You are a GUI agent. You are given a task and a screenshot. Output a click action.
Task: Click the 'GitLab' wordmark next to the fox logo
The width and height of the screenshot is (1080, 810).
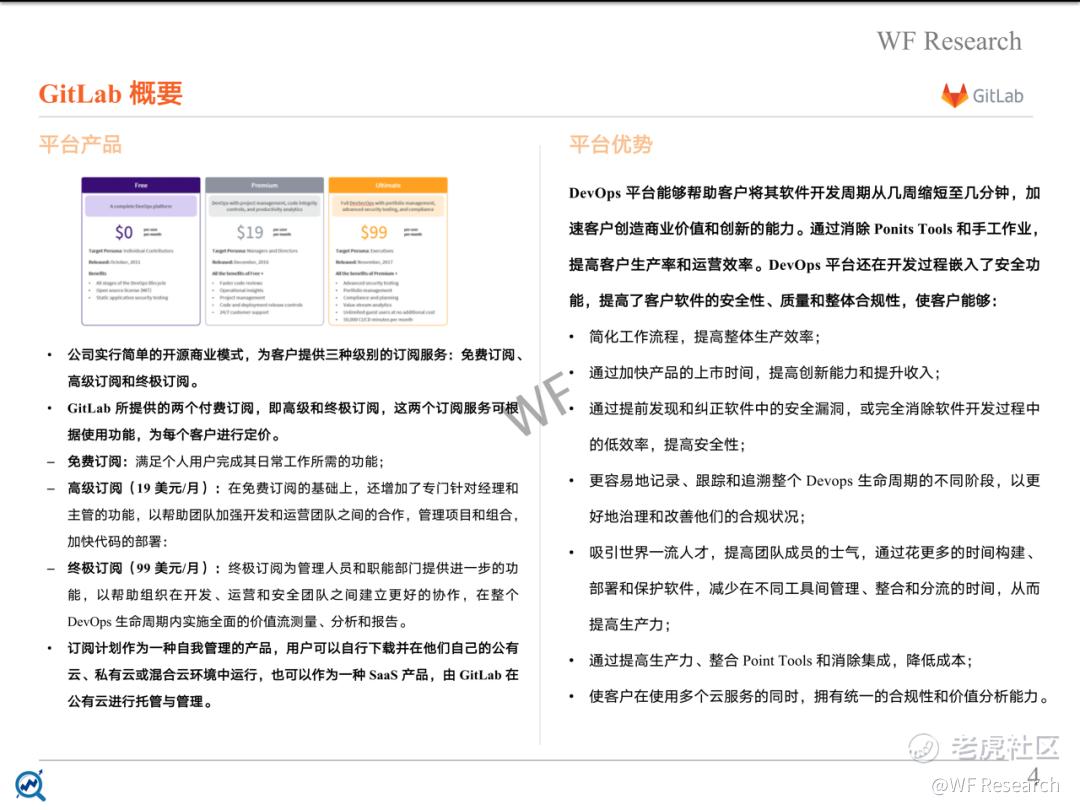pyautogui.click(x=997, y=96)
